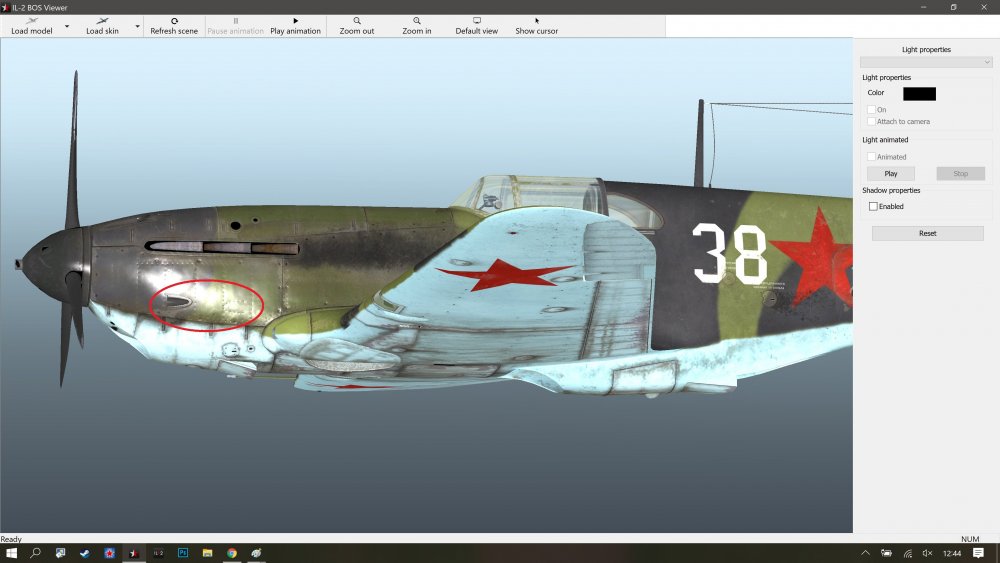Click the muted volume tray icon
Viewport: 1000px width, 563px height.
927,553
